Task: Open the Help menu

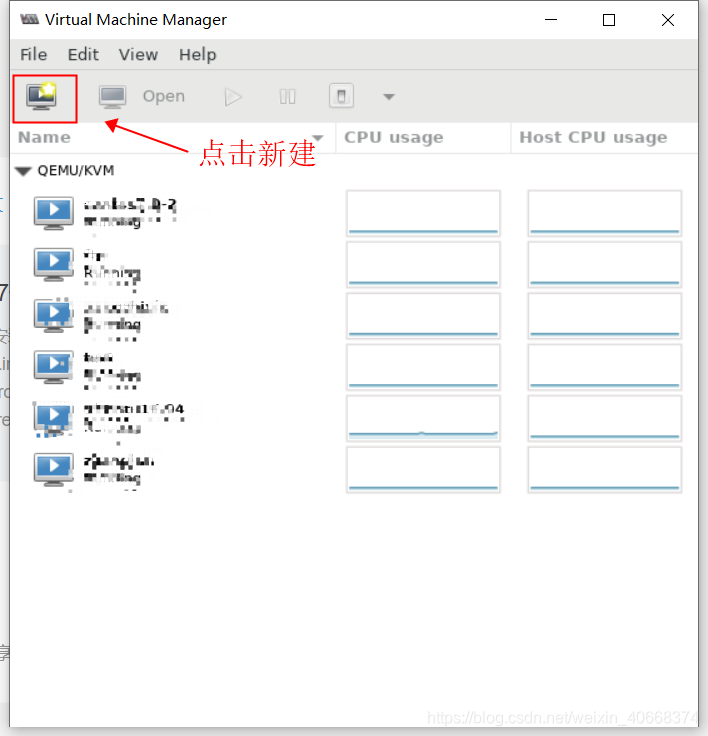Action: (x=198, y=54)
